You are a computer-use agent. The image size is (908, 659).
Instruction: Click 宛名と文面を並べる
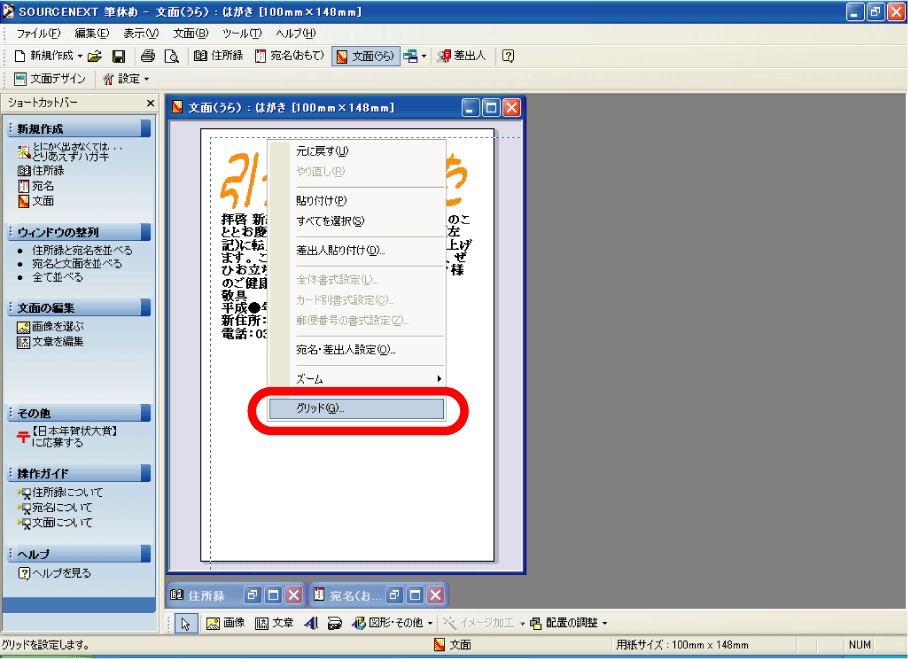77,263
